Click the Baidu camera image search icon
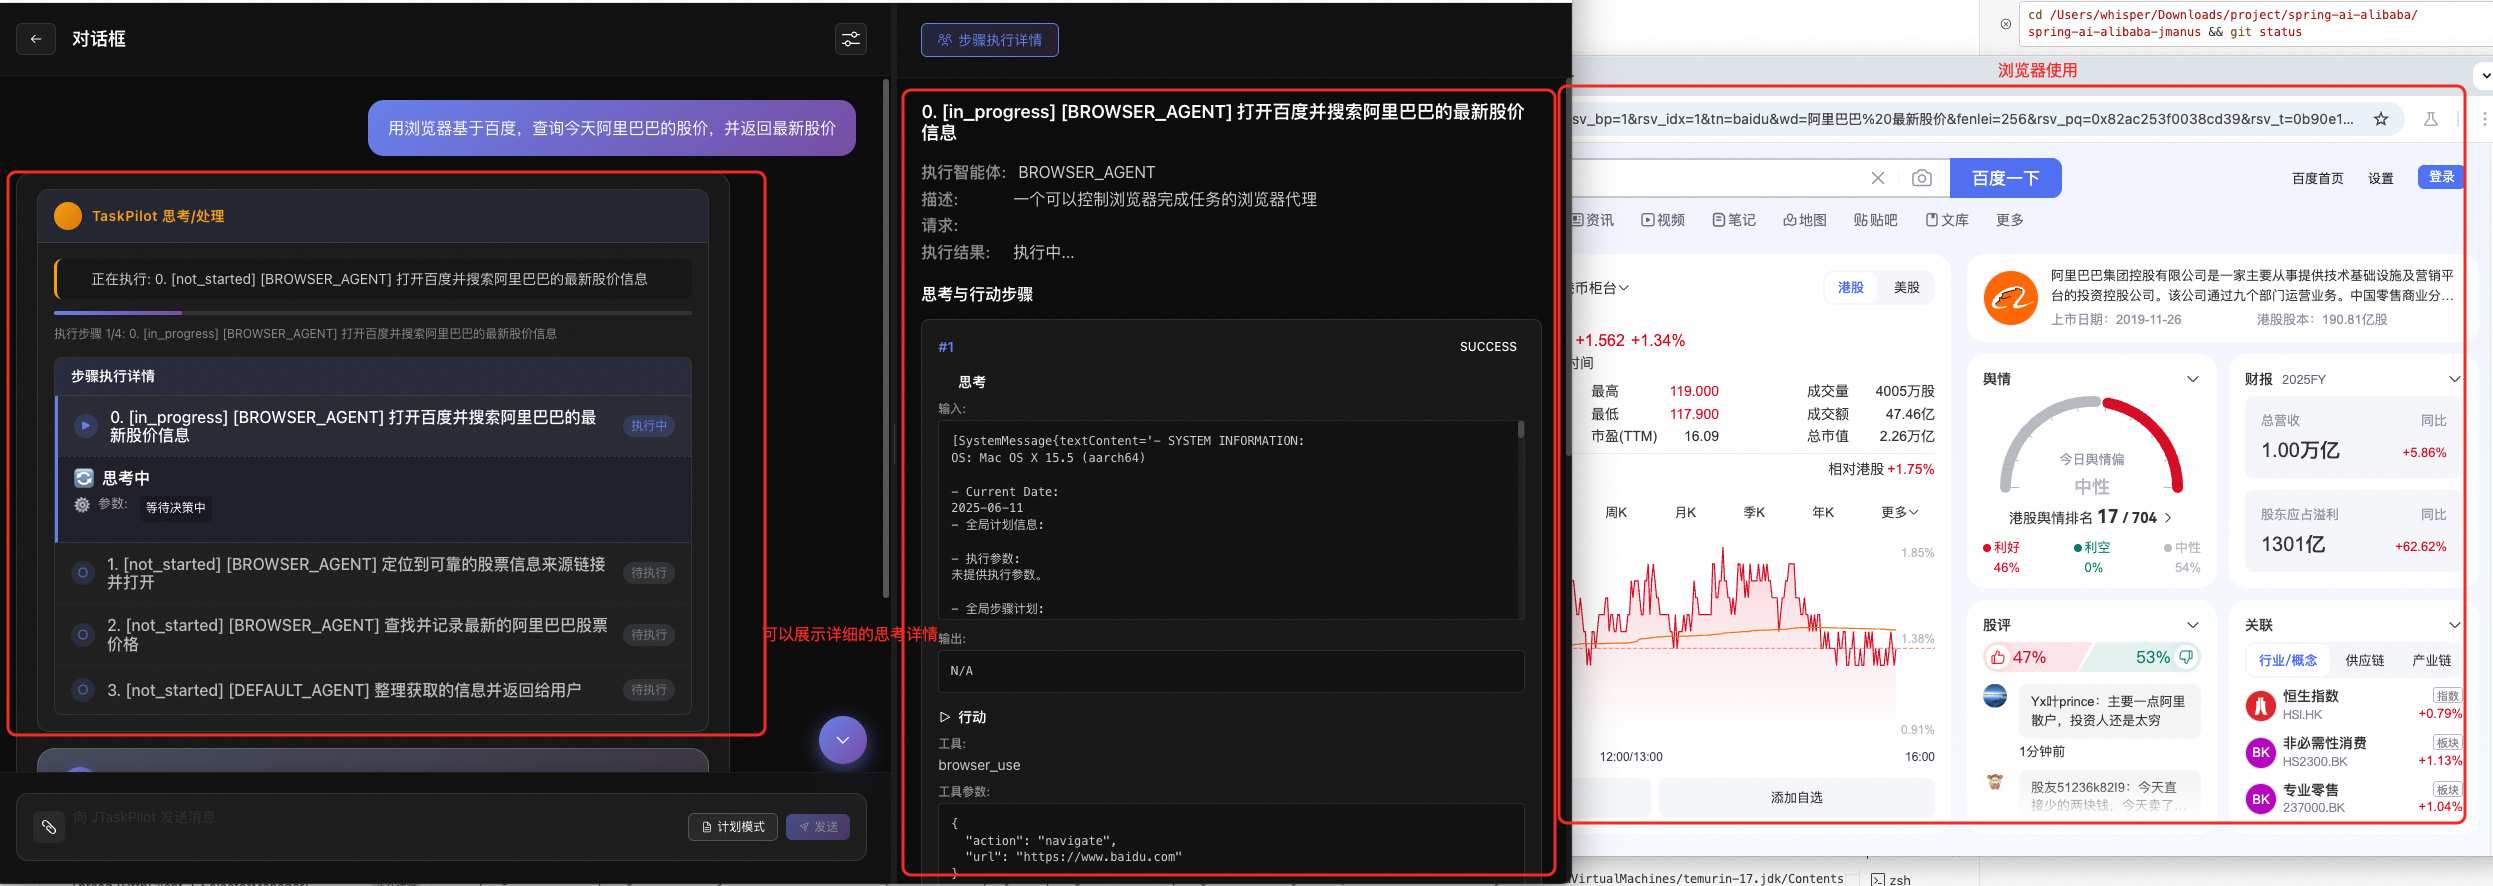2493x886 pixels. (1922, 178)
